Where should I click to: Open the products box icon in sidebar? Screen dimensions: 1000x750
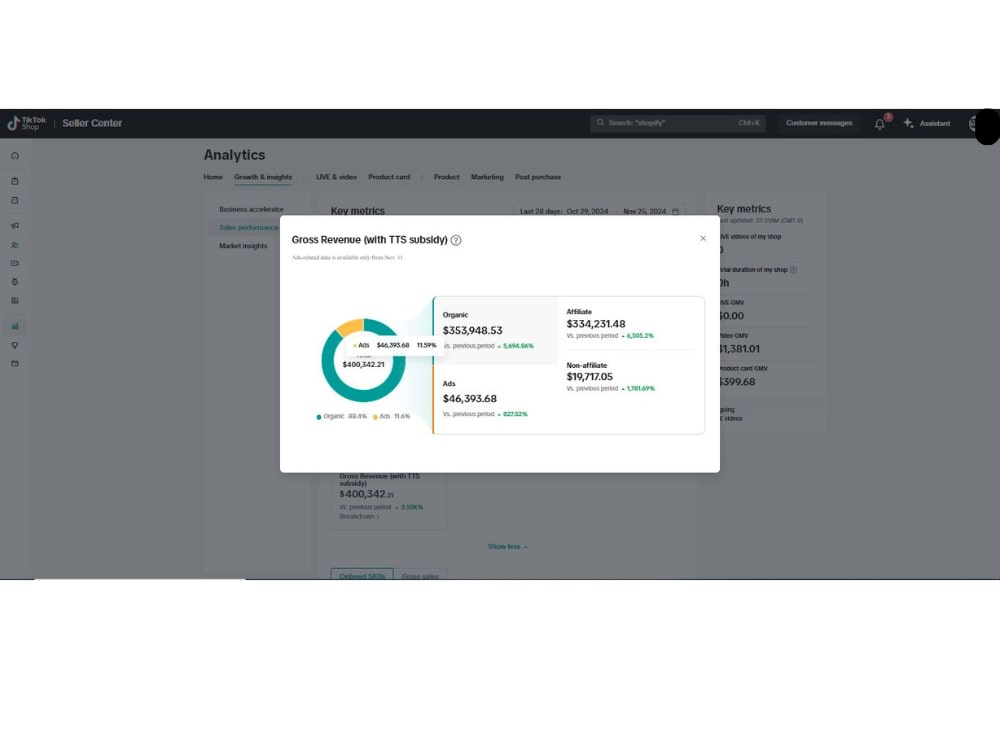[15, 200]
